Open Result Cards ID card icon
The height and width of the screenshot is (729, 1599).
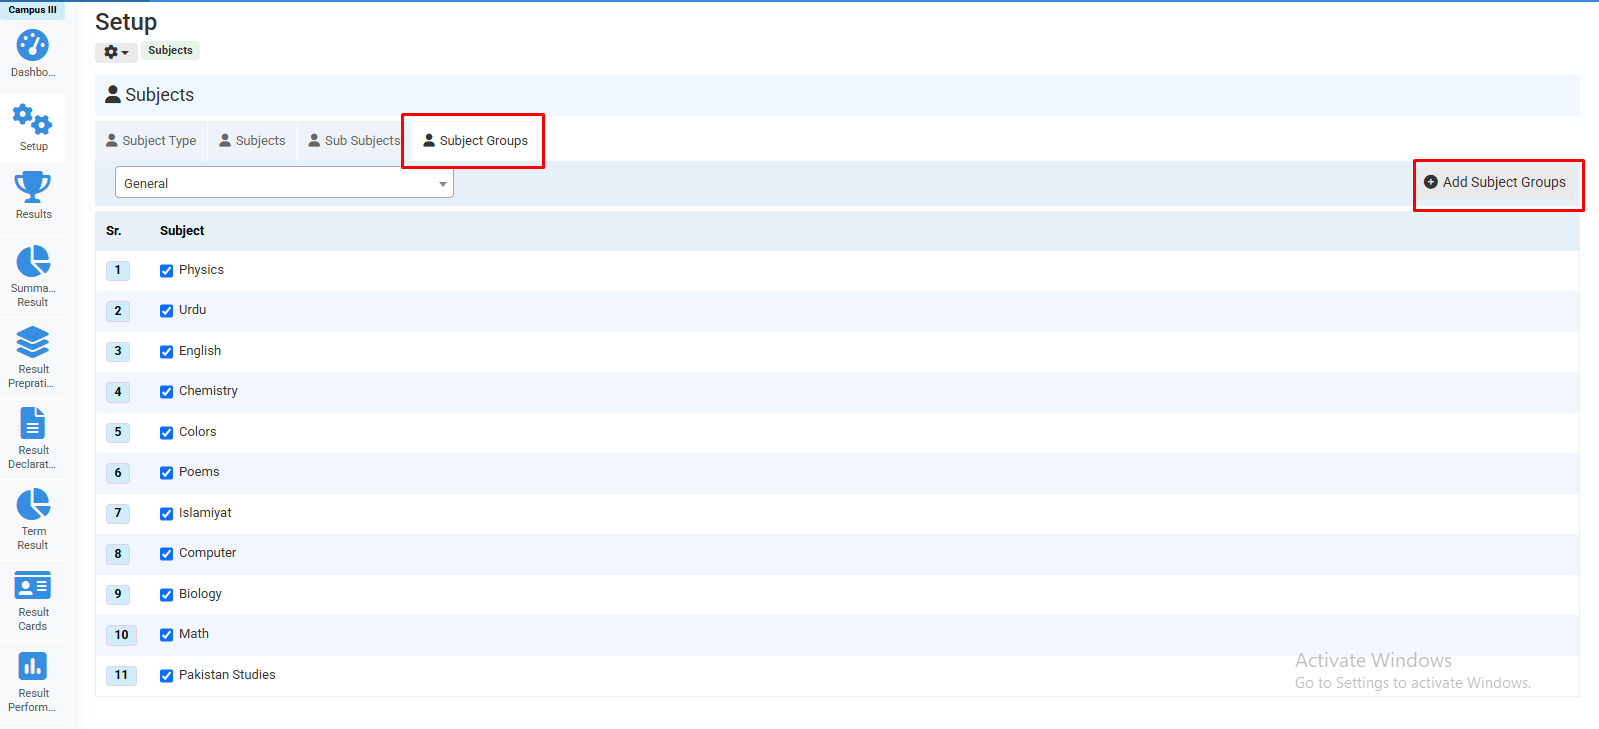click(x=33, y=585)
